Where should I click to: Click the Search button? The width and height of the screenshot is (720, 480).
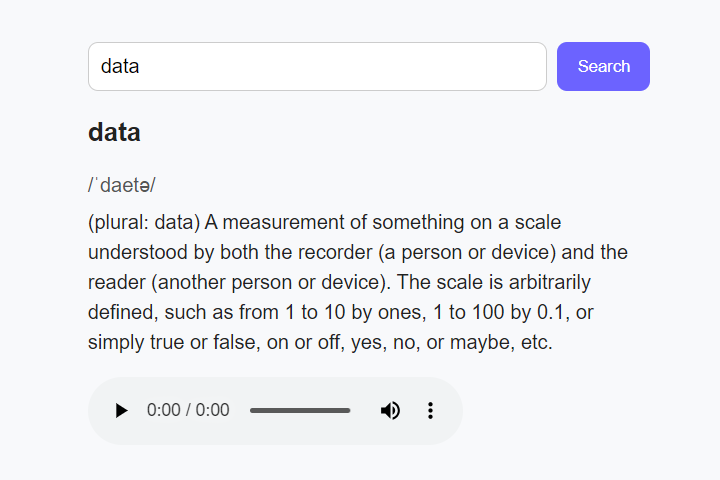(x=603, y=66)
